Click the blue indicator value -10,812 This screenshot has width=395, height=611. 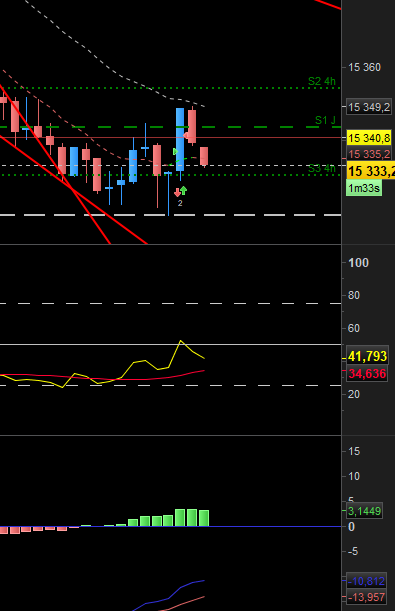tap(366, 581)
